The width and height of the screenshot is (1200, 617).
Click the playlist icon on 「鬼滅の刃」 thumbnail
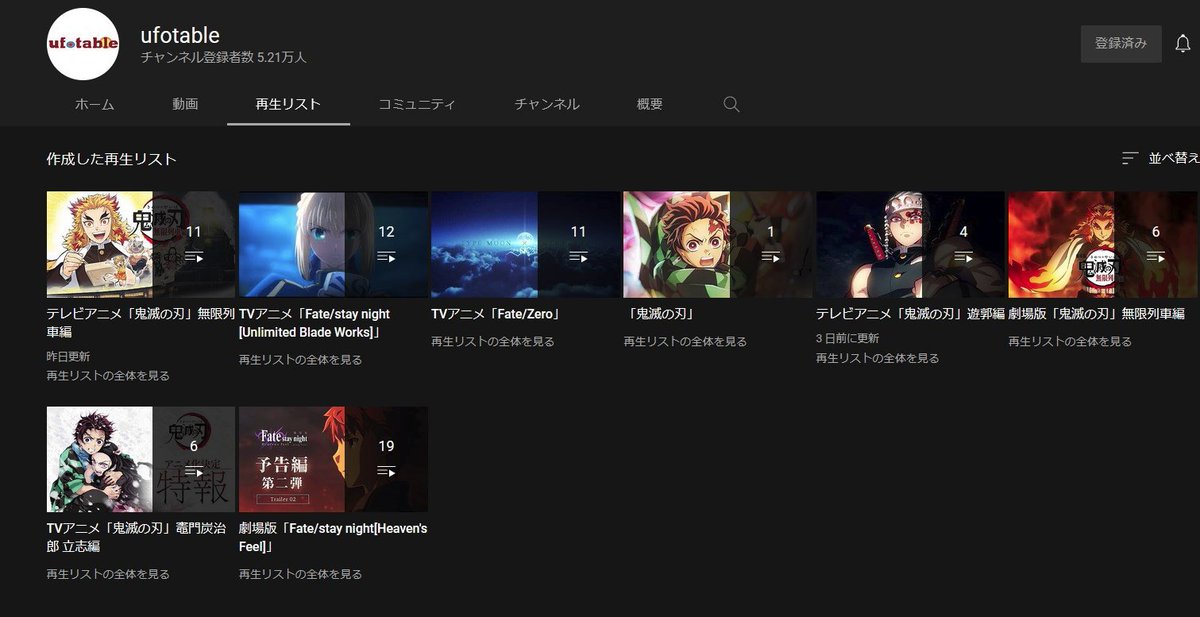coord(771,257)
